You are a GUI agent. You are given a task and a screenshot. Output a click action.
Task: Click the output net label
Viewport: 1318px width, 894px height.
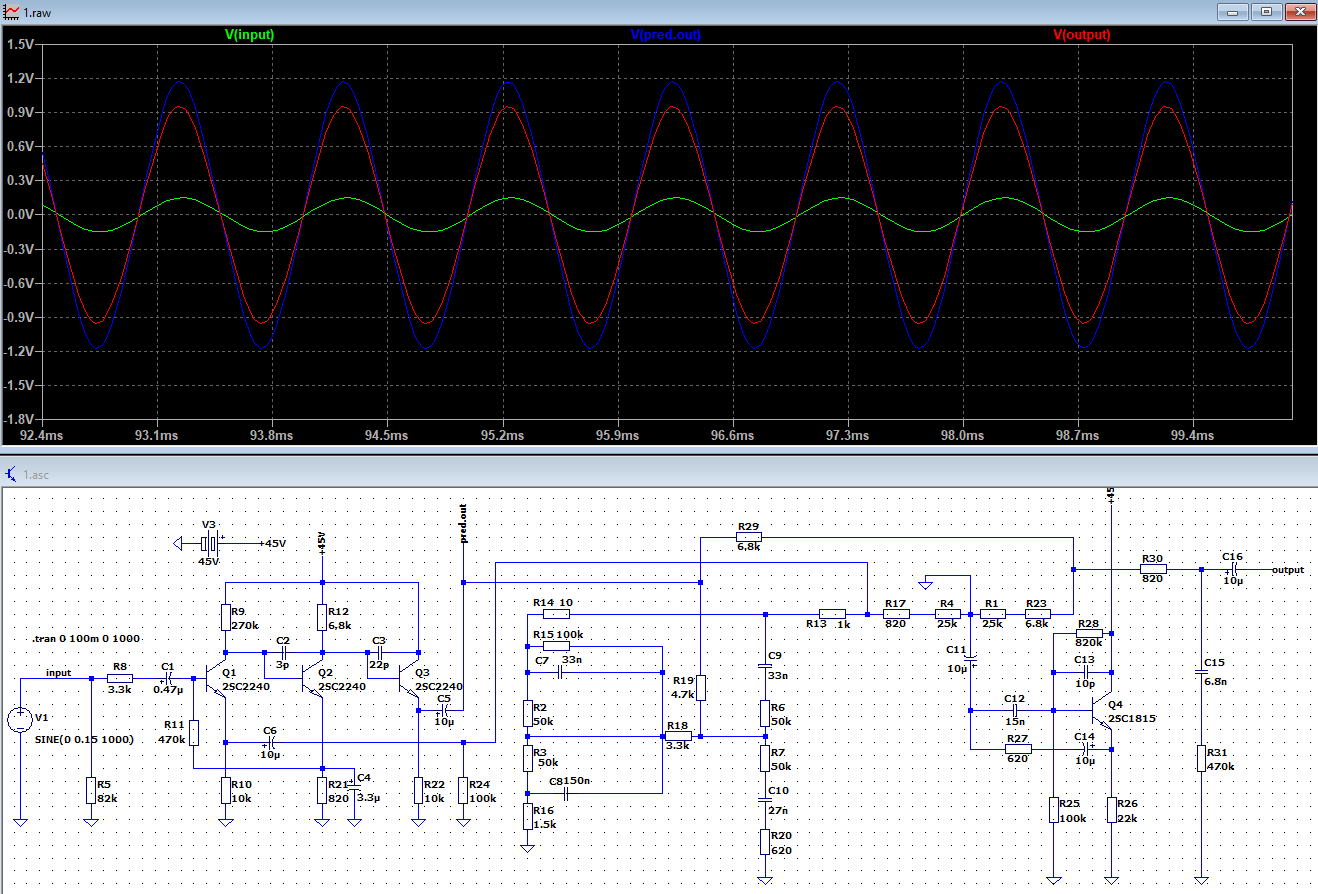(1288, 569)
